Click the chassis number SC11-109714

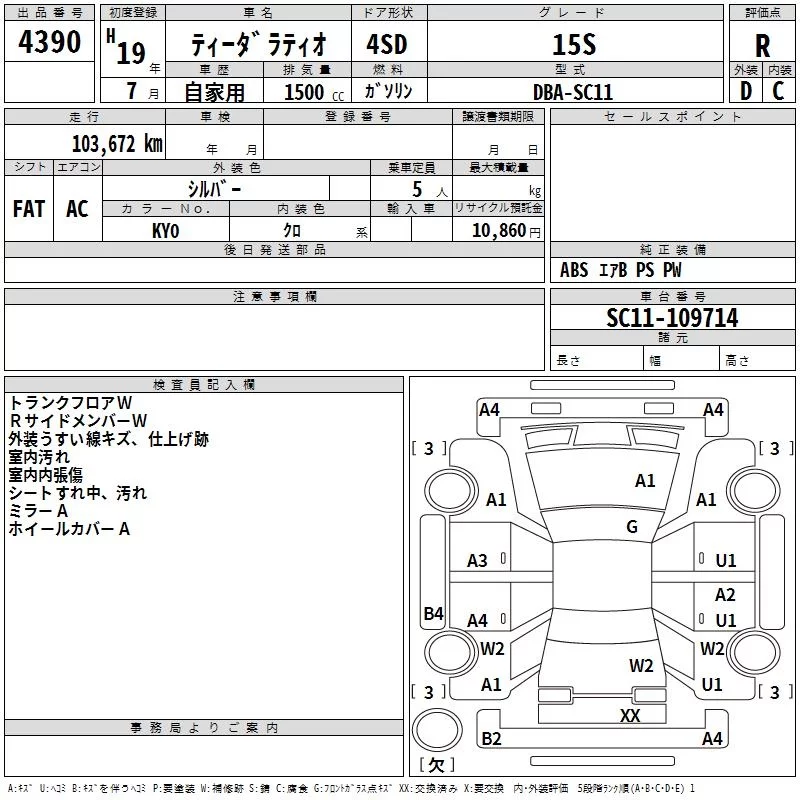[672, 318]
